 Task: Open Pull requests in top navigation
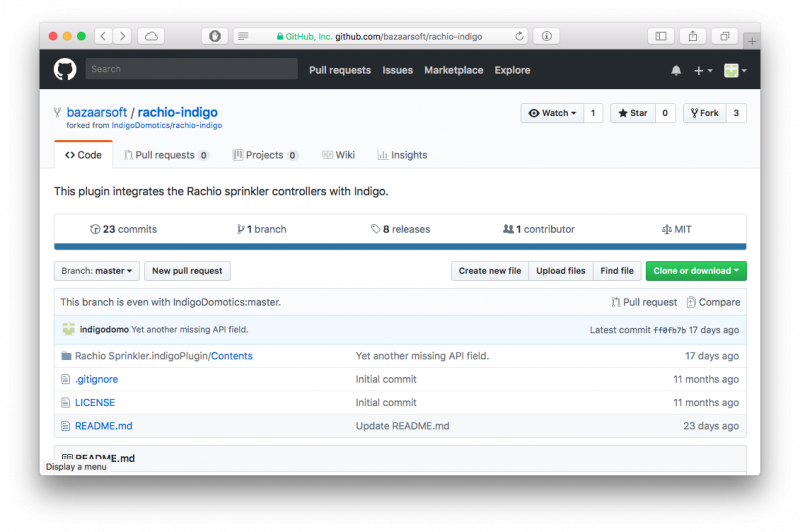click(340, 70)
